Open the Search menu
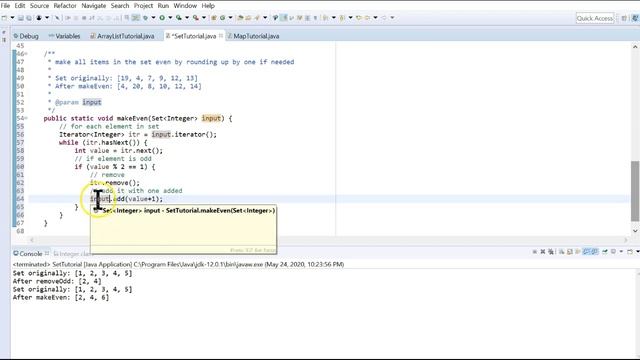This screenshot has width=640, height=360. (120, 6)
